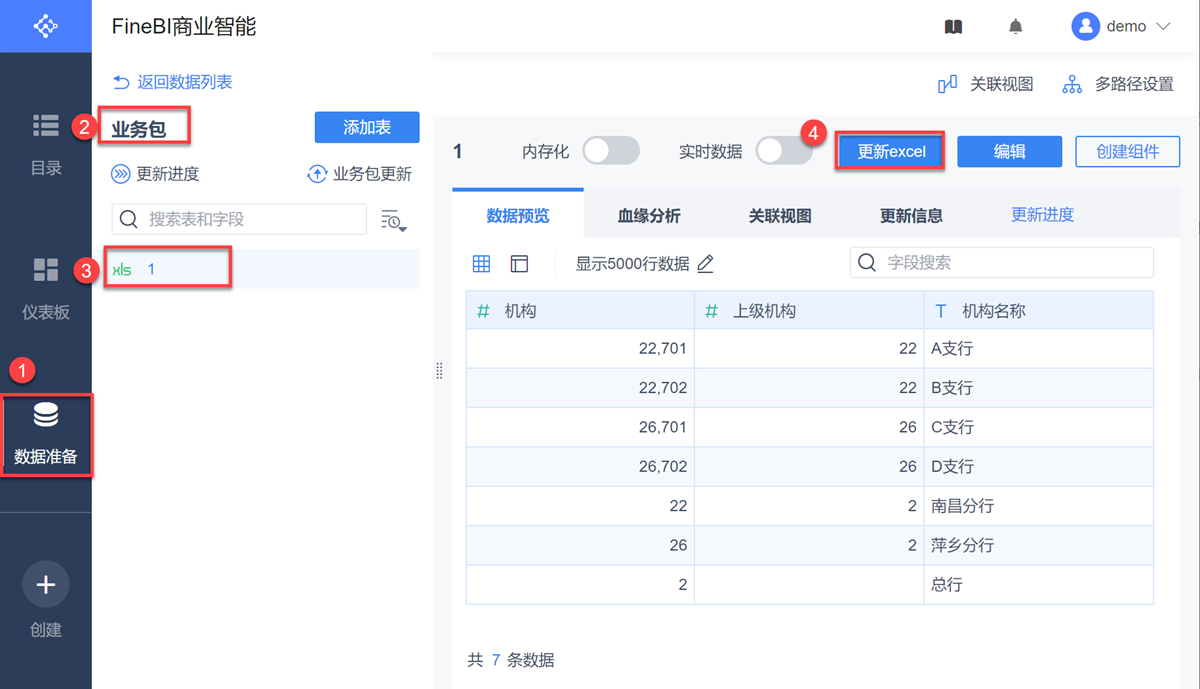Click the 创建 plus icon
Image resolution: width=1200 pixels, height=689 pixels.
tap(46, 585)
